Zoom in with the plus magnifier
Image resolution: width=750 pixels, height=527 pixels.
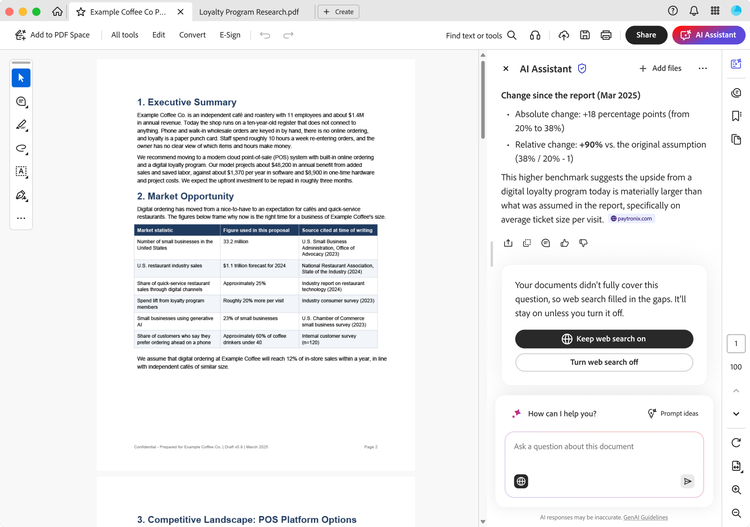click(736, 490)
